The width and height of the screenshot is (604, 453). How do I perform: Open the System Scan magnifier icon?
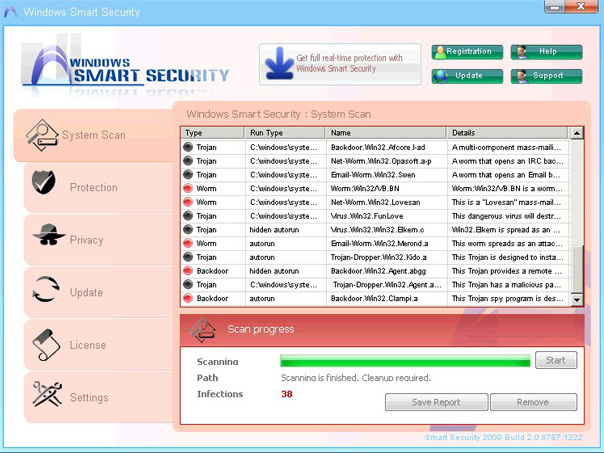(x=42, y=135)
